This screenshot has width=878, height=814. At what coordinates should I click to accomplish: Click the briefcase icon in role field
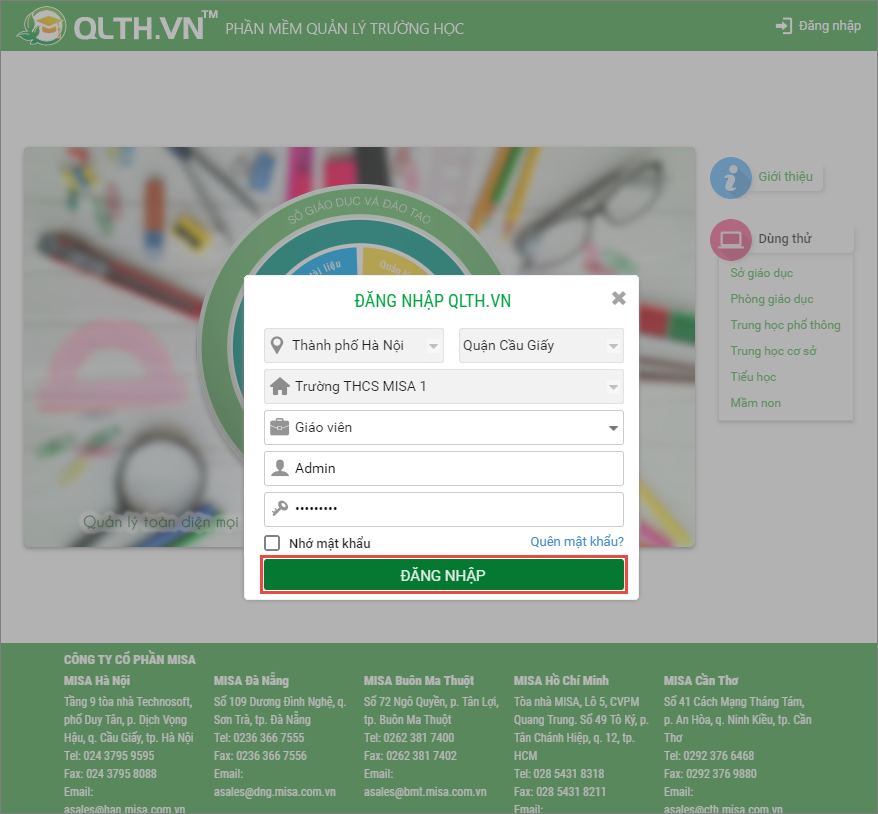click(x=279, y=427)
